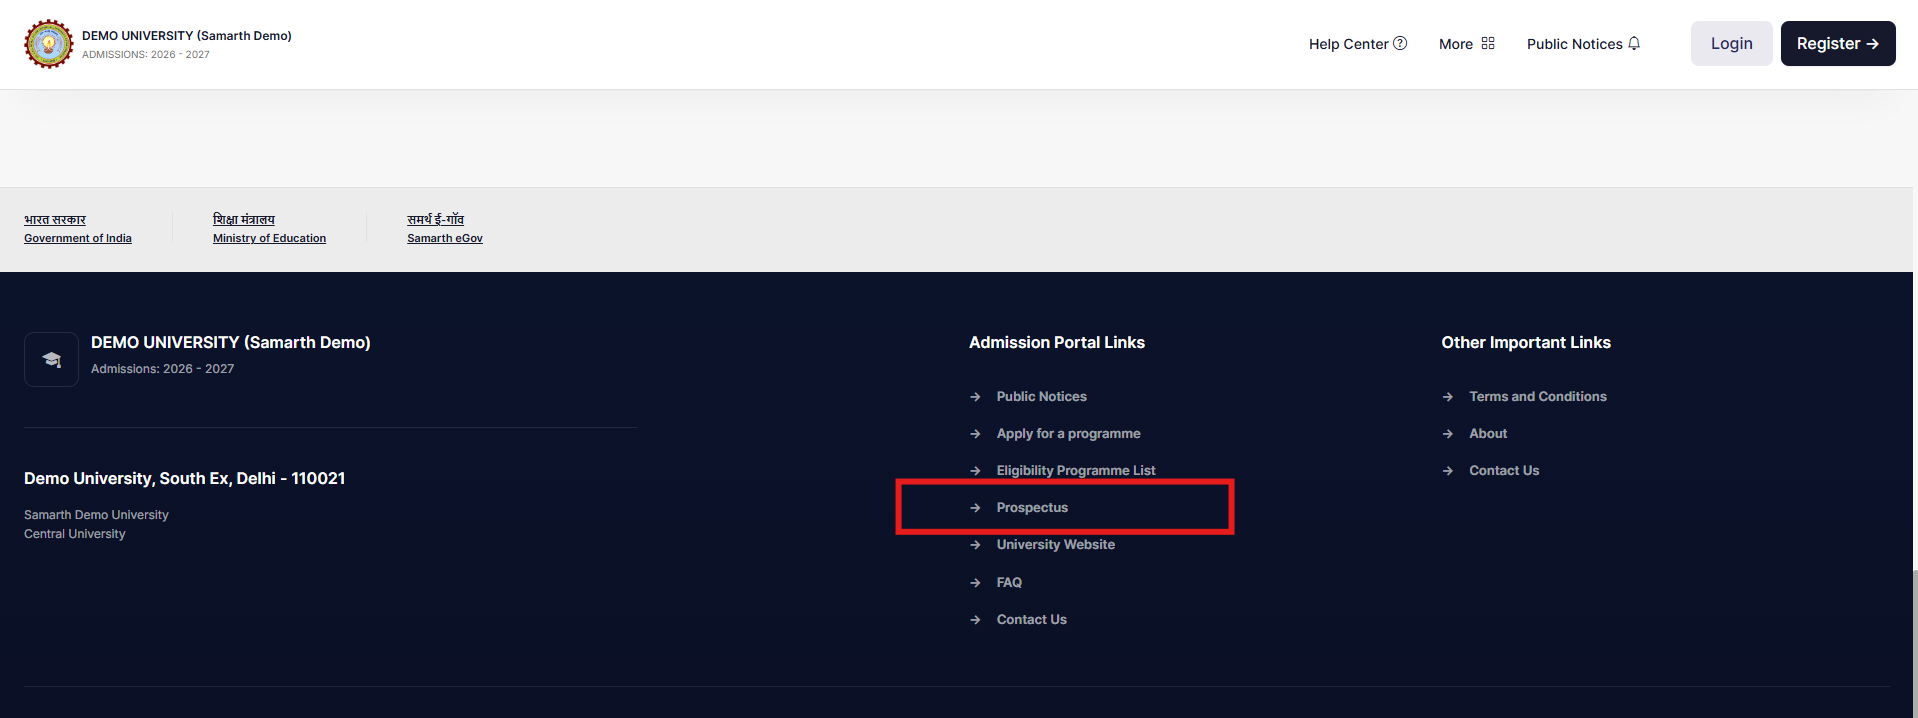The height and width of the screenshot is (718, 1918).
Task: Click the arrow icon beside Prospectus
Action: (x=975, y=508)
